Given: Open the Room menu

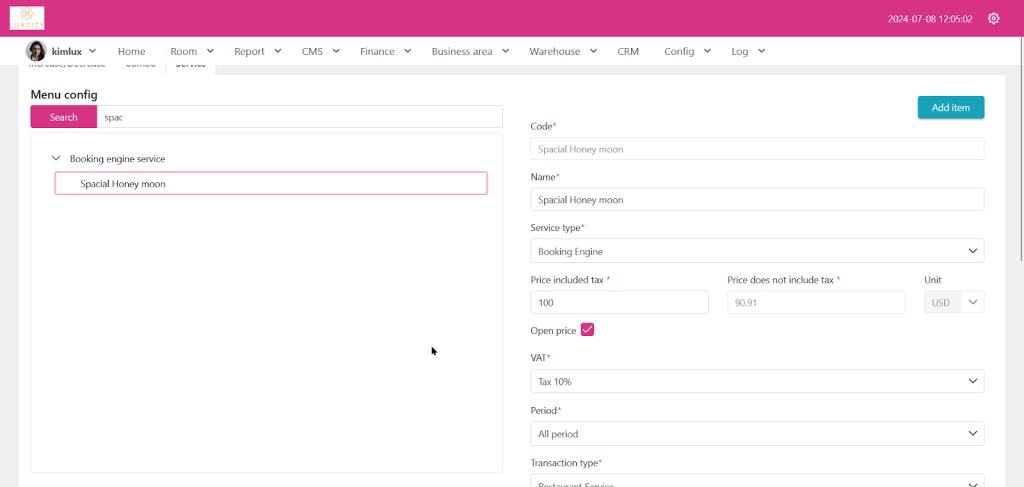Looking at the screenshot, I should 191,51.
